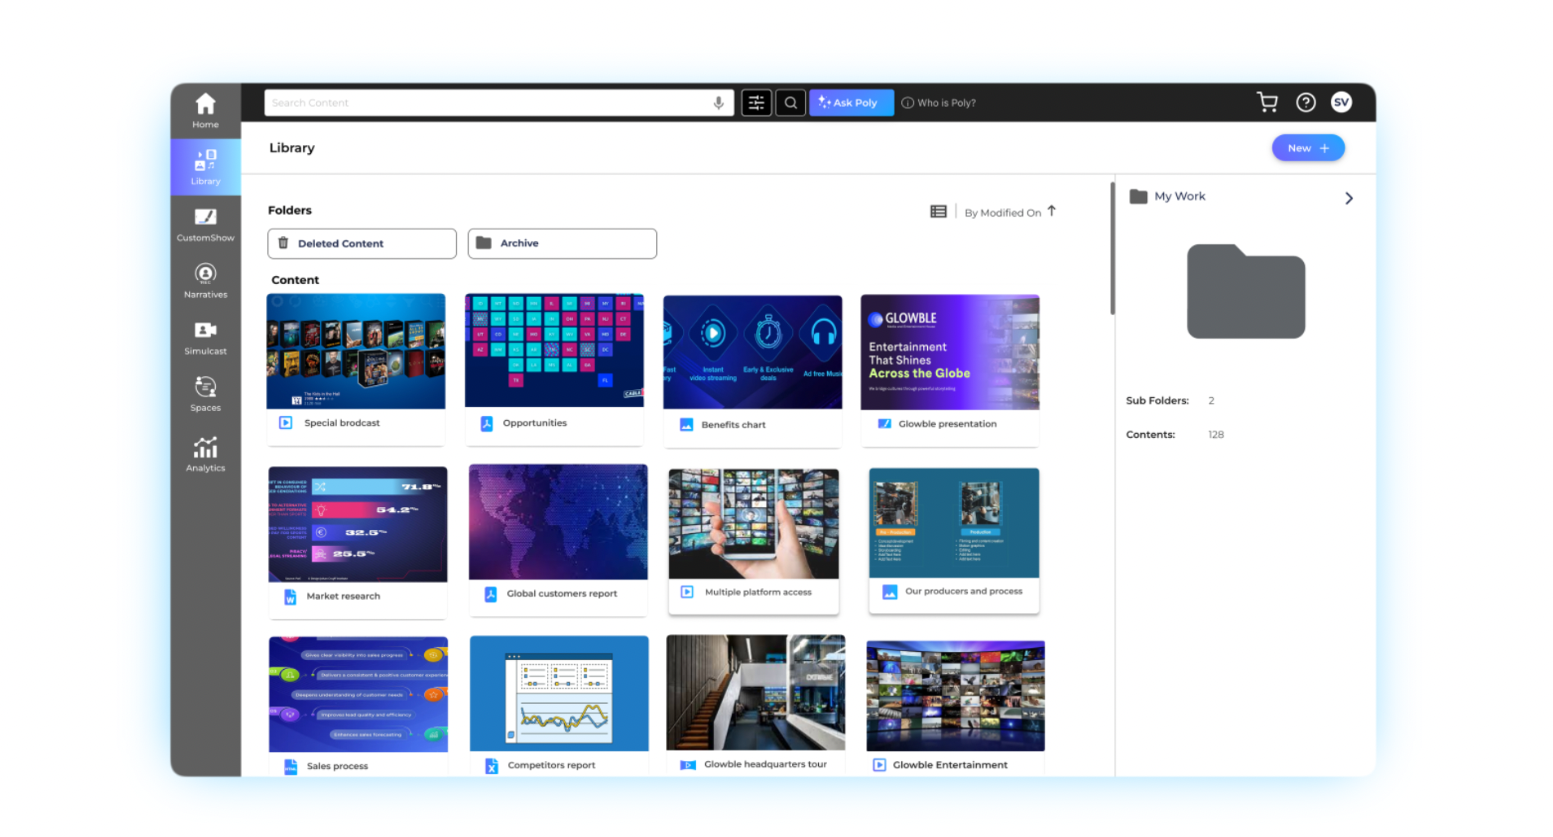Click the 'Contents:' label
This screenshot has width=1553, height=837.
1151,435
